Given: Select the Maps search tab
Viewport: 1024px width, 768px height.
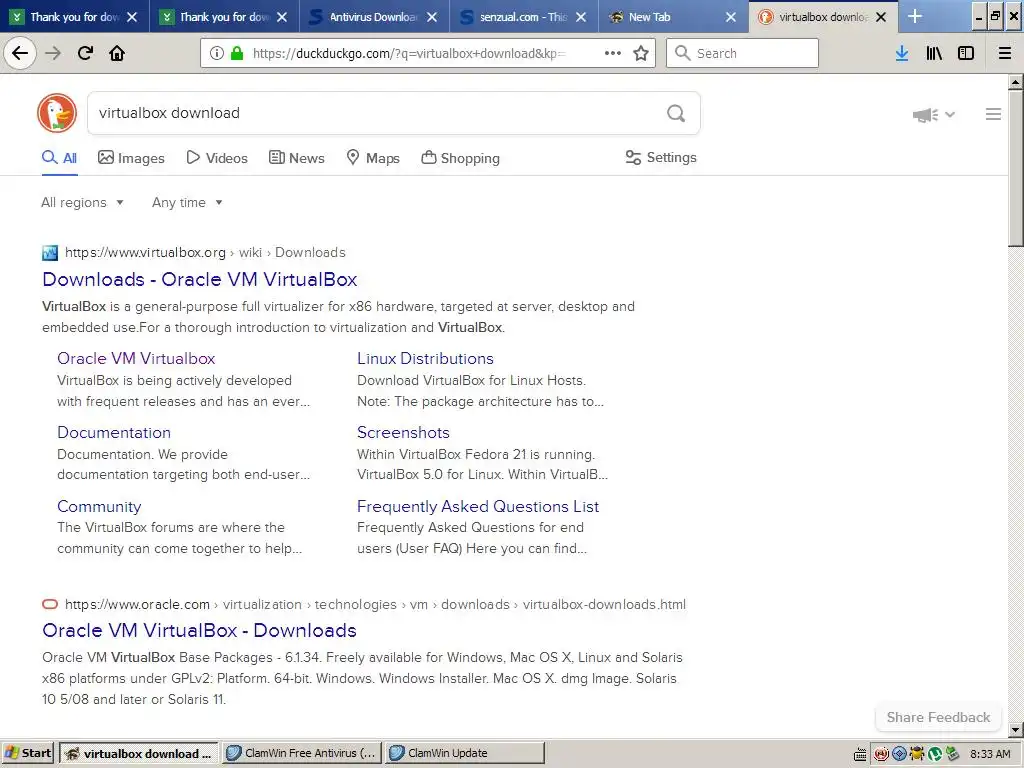Looking at the screenshot, I should point(373,158).
